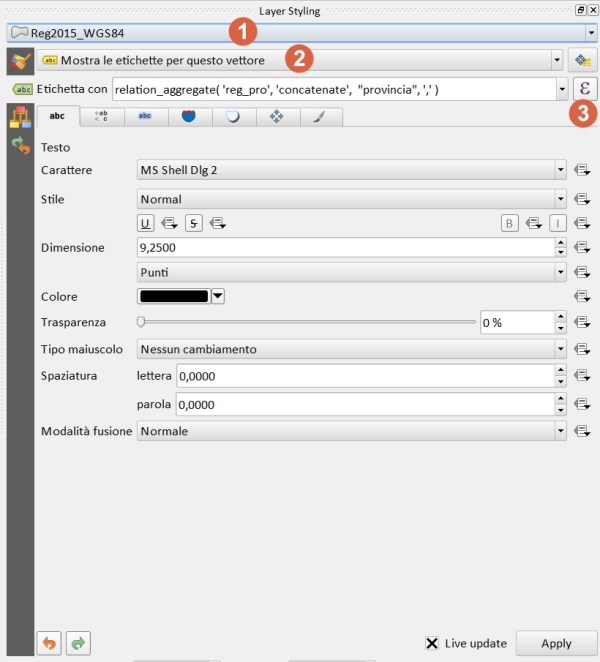Open the expression editor (ε) button
The height and width of the screenshot is (662, 600).
pyautogui.click(x=584, y=89)
